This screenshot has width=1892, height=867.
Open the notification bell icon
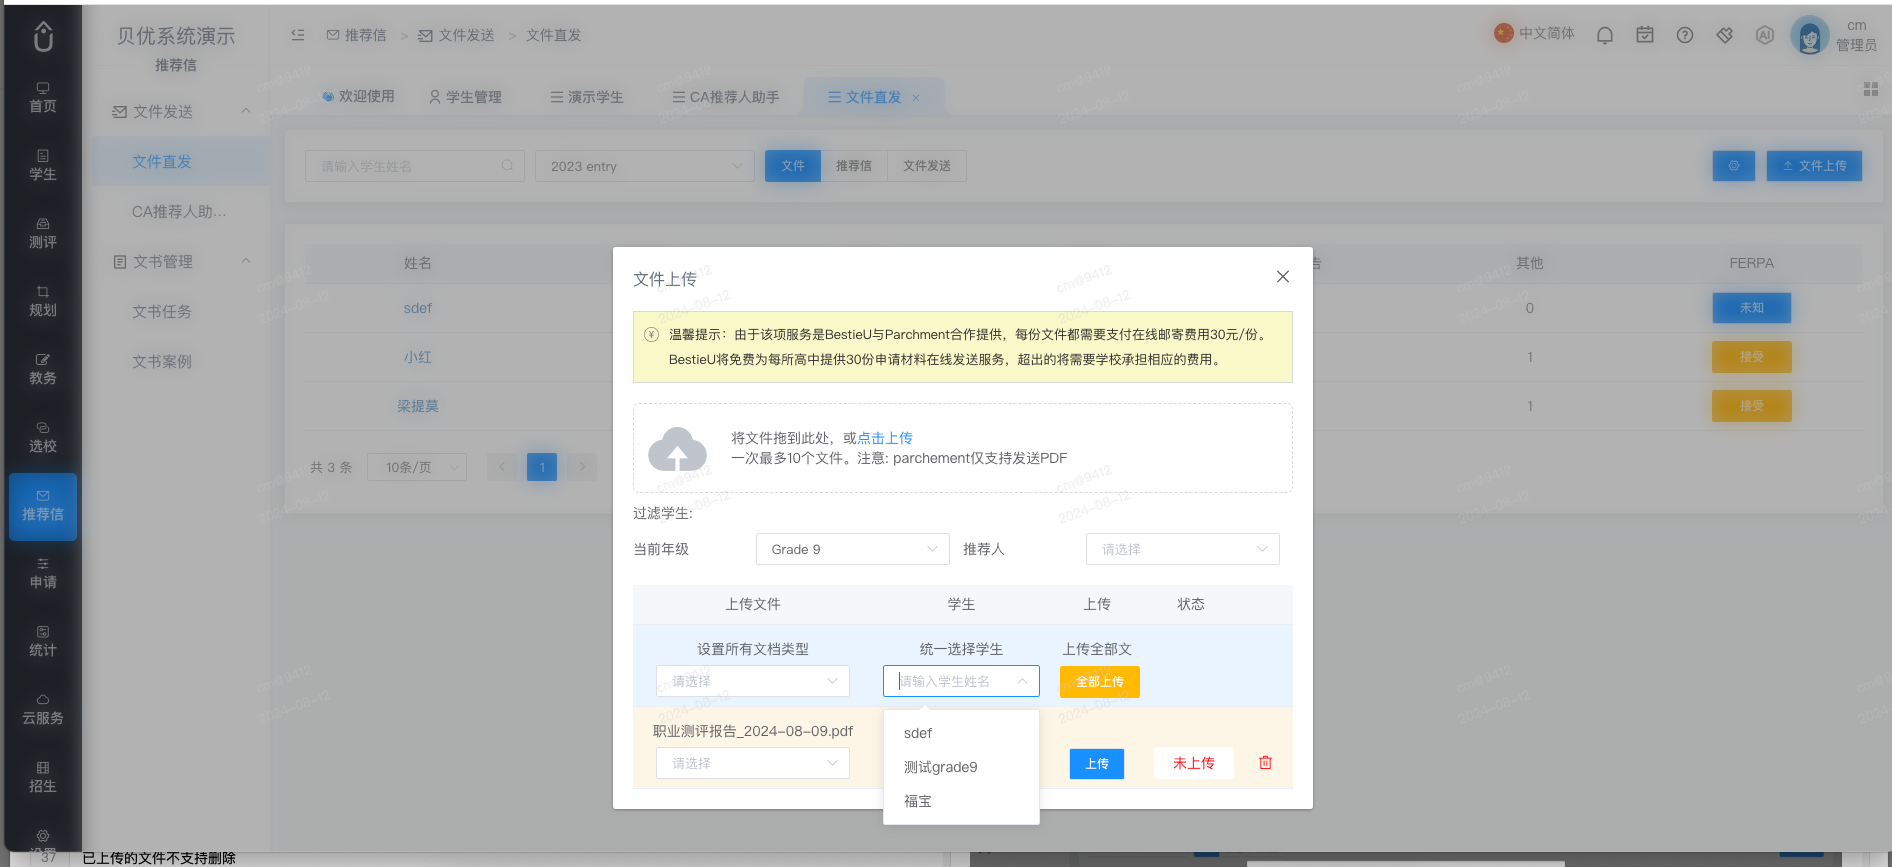point(1605,35)
